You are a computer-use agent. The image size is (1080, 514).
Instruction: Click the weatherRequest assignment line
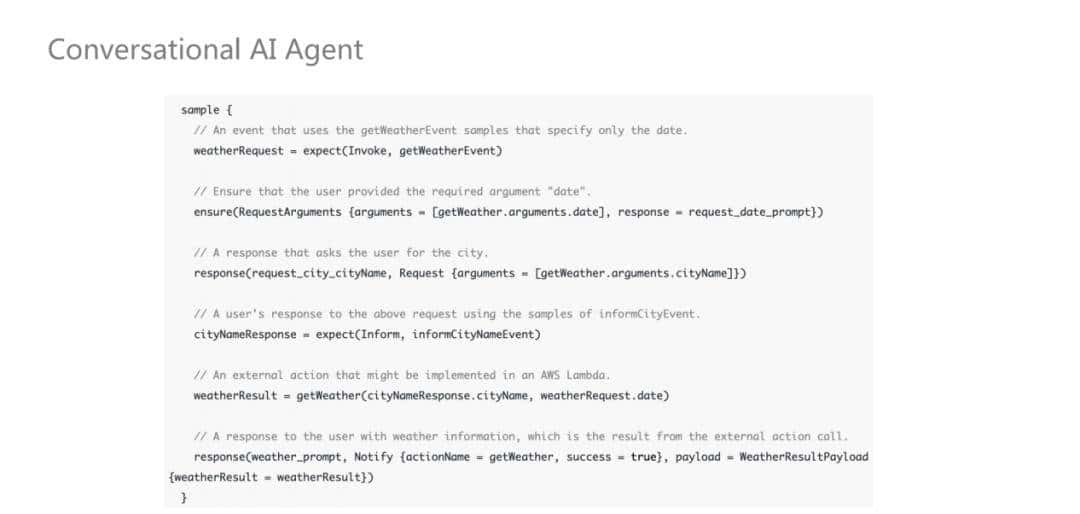tap(347, 150)
